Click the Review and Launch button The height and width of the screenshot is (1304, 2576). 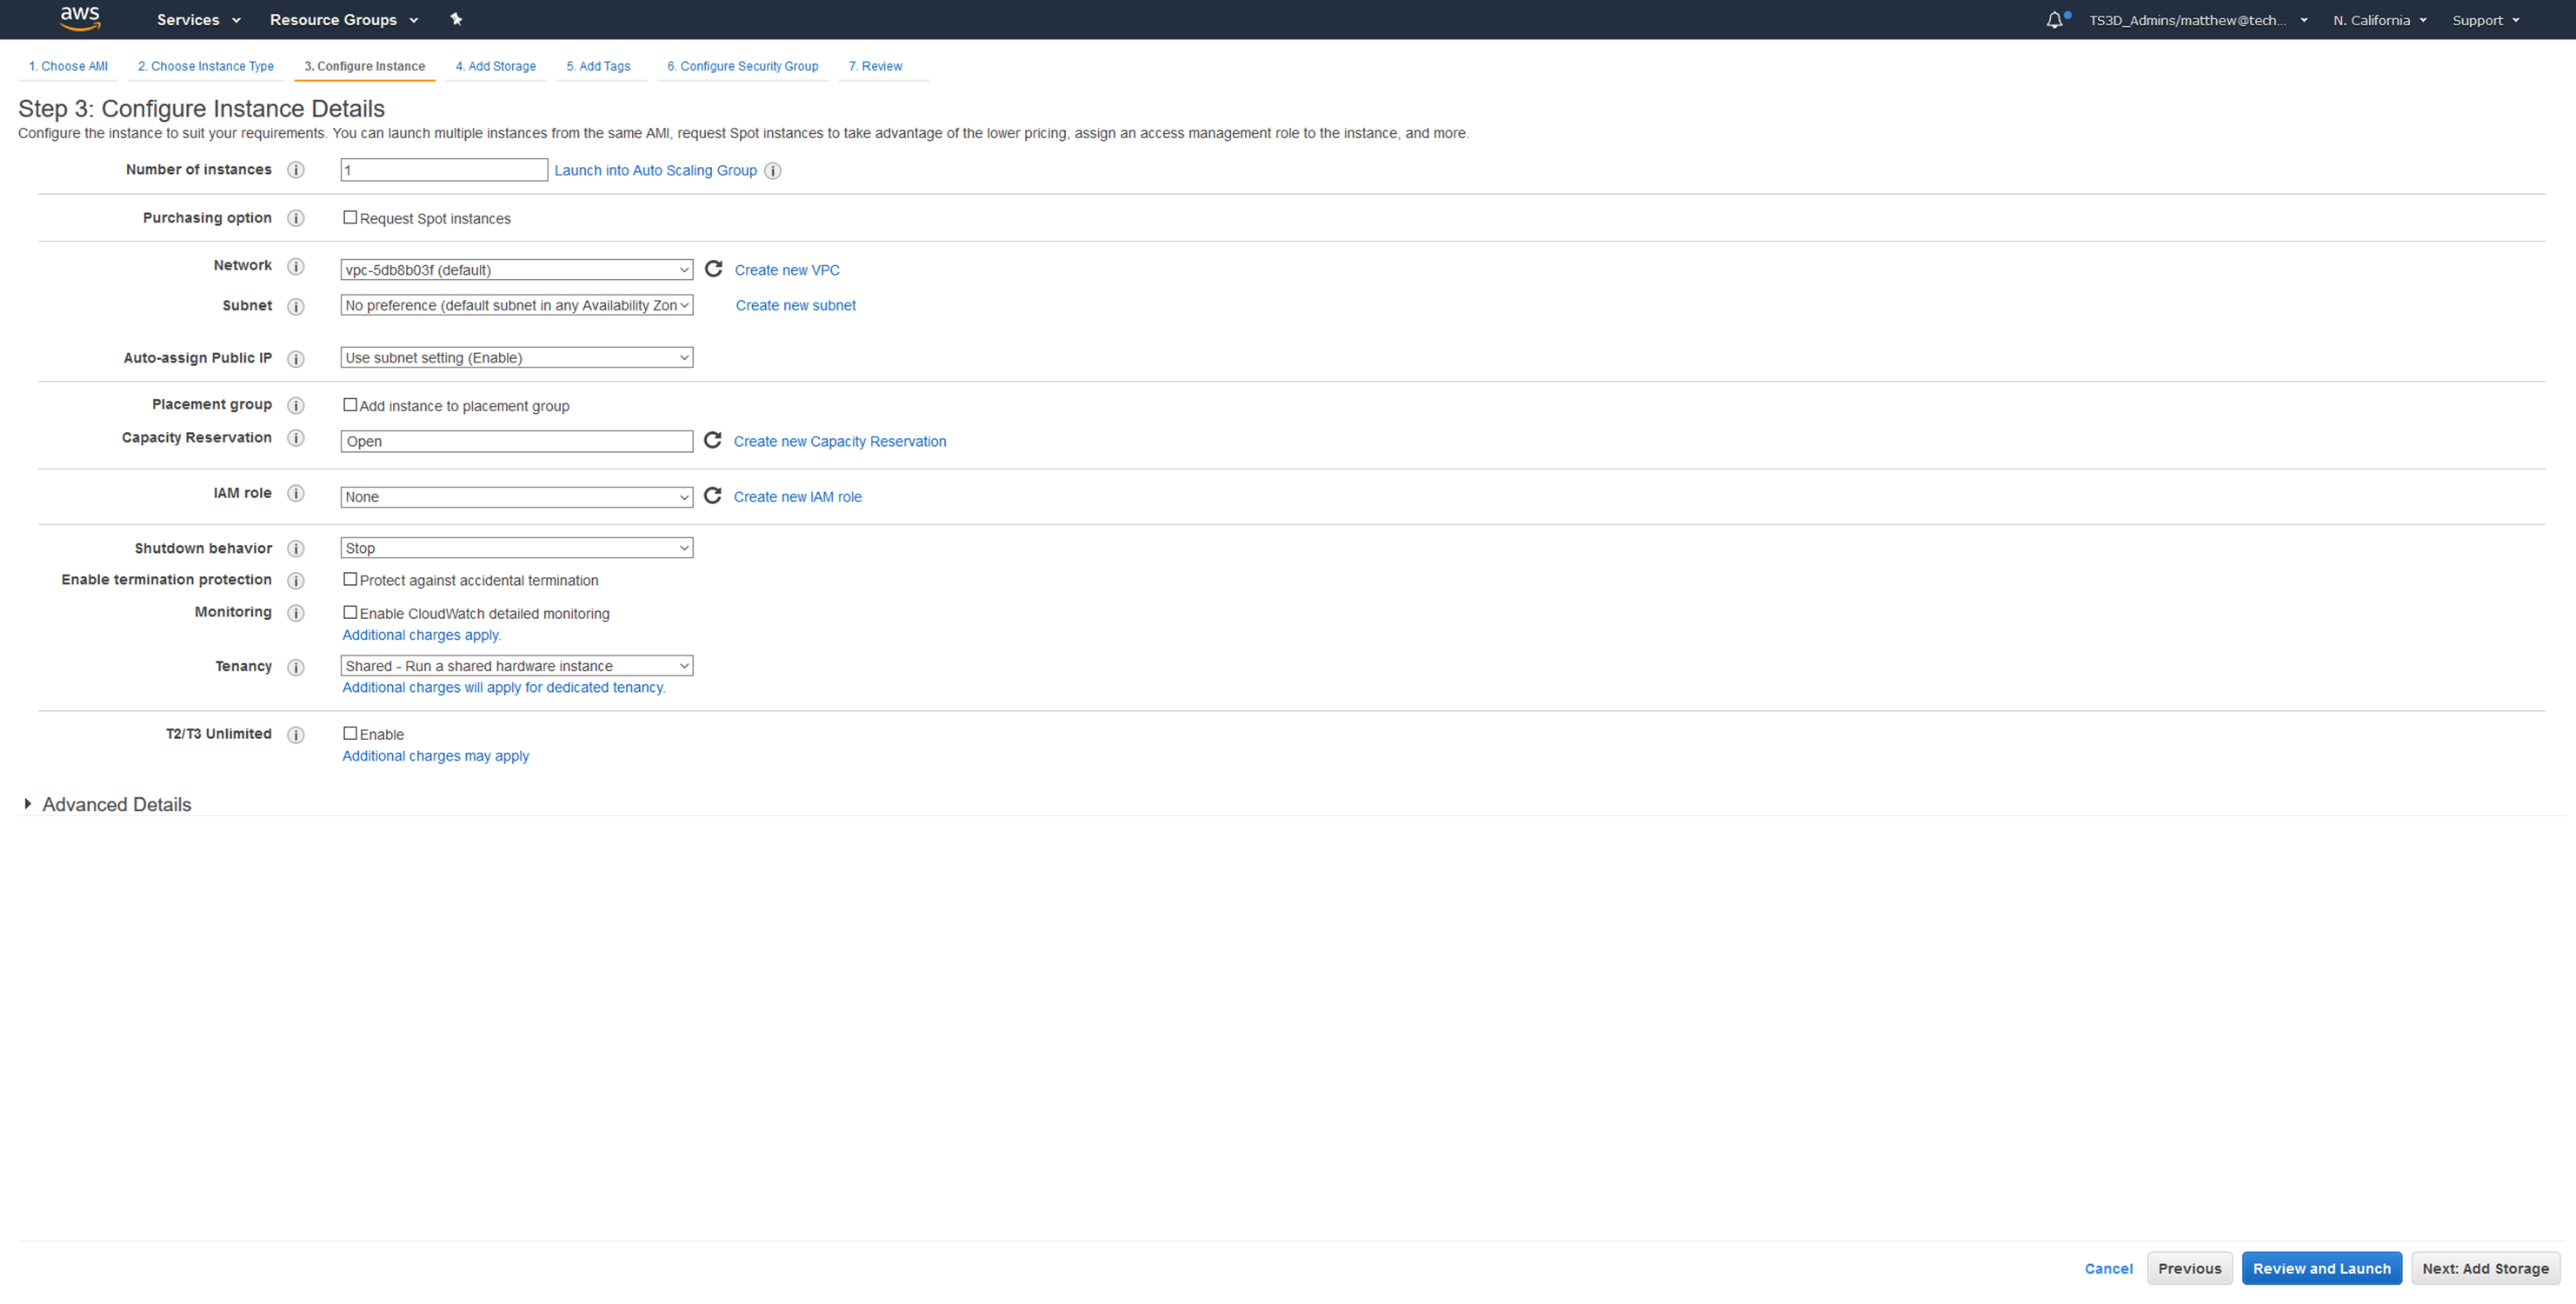click(x=2322, y=1267)
